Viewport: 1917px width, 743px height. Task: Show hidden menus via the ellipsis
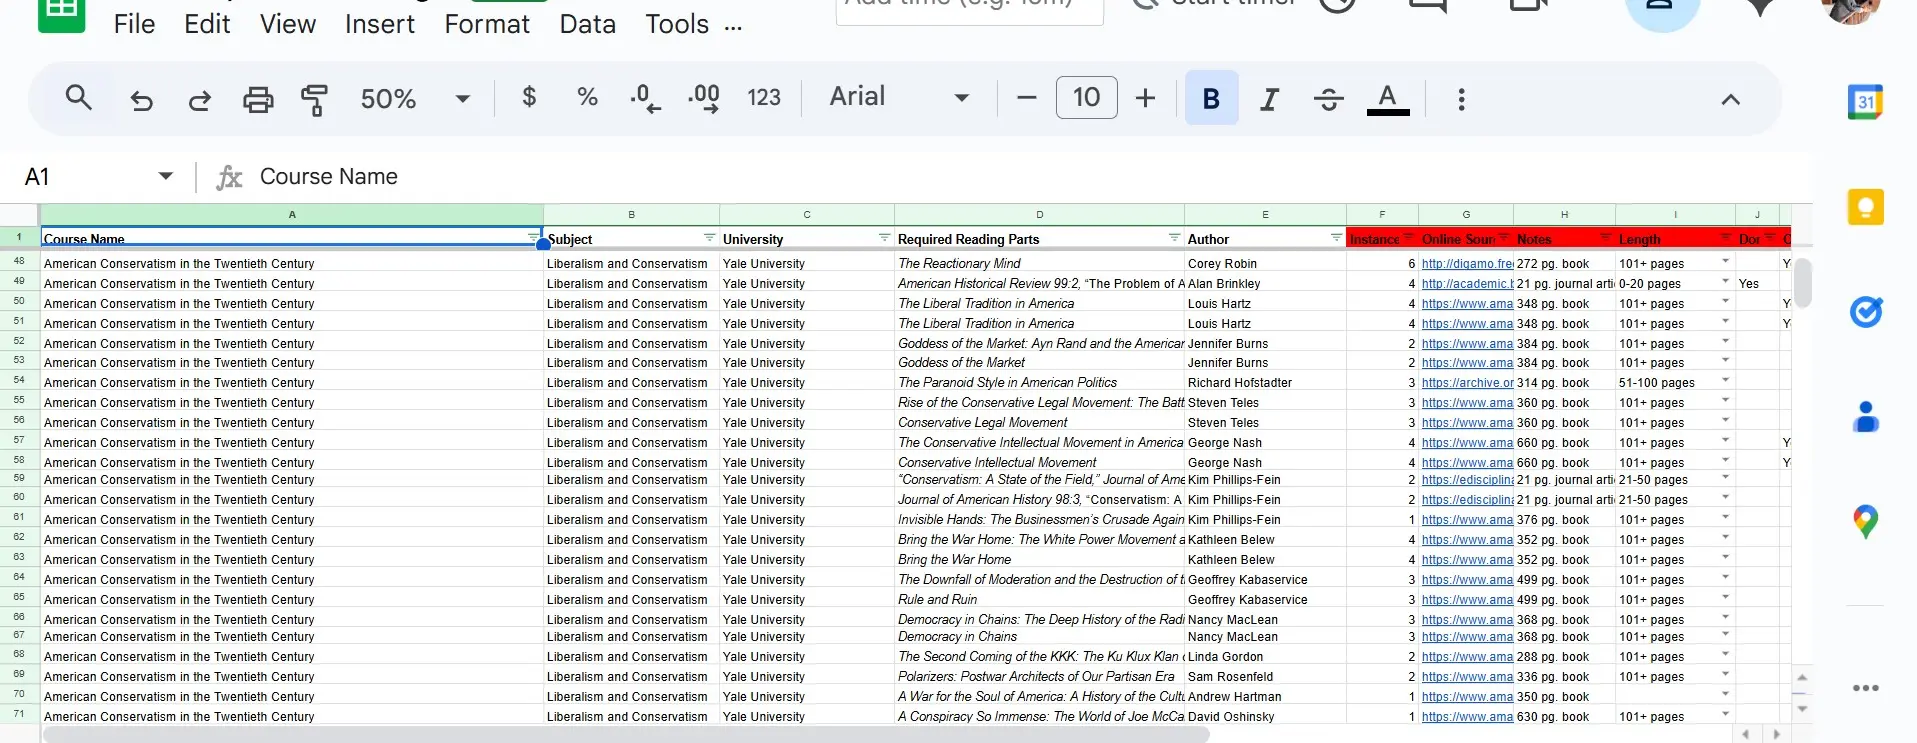pos(733,27)
